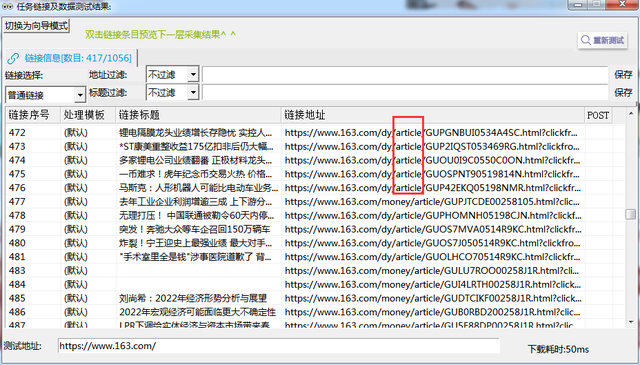The width and height of the screenshot is (640, 365).
Task: Click link address containing GUB0RBD200258J1R
Action: pos(432,312)
